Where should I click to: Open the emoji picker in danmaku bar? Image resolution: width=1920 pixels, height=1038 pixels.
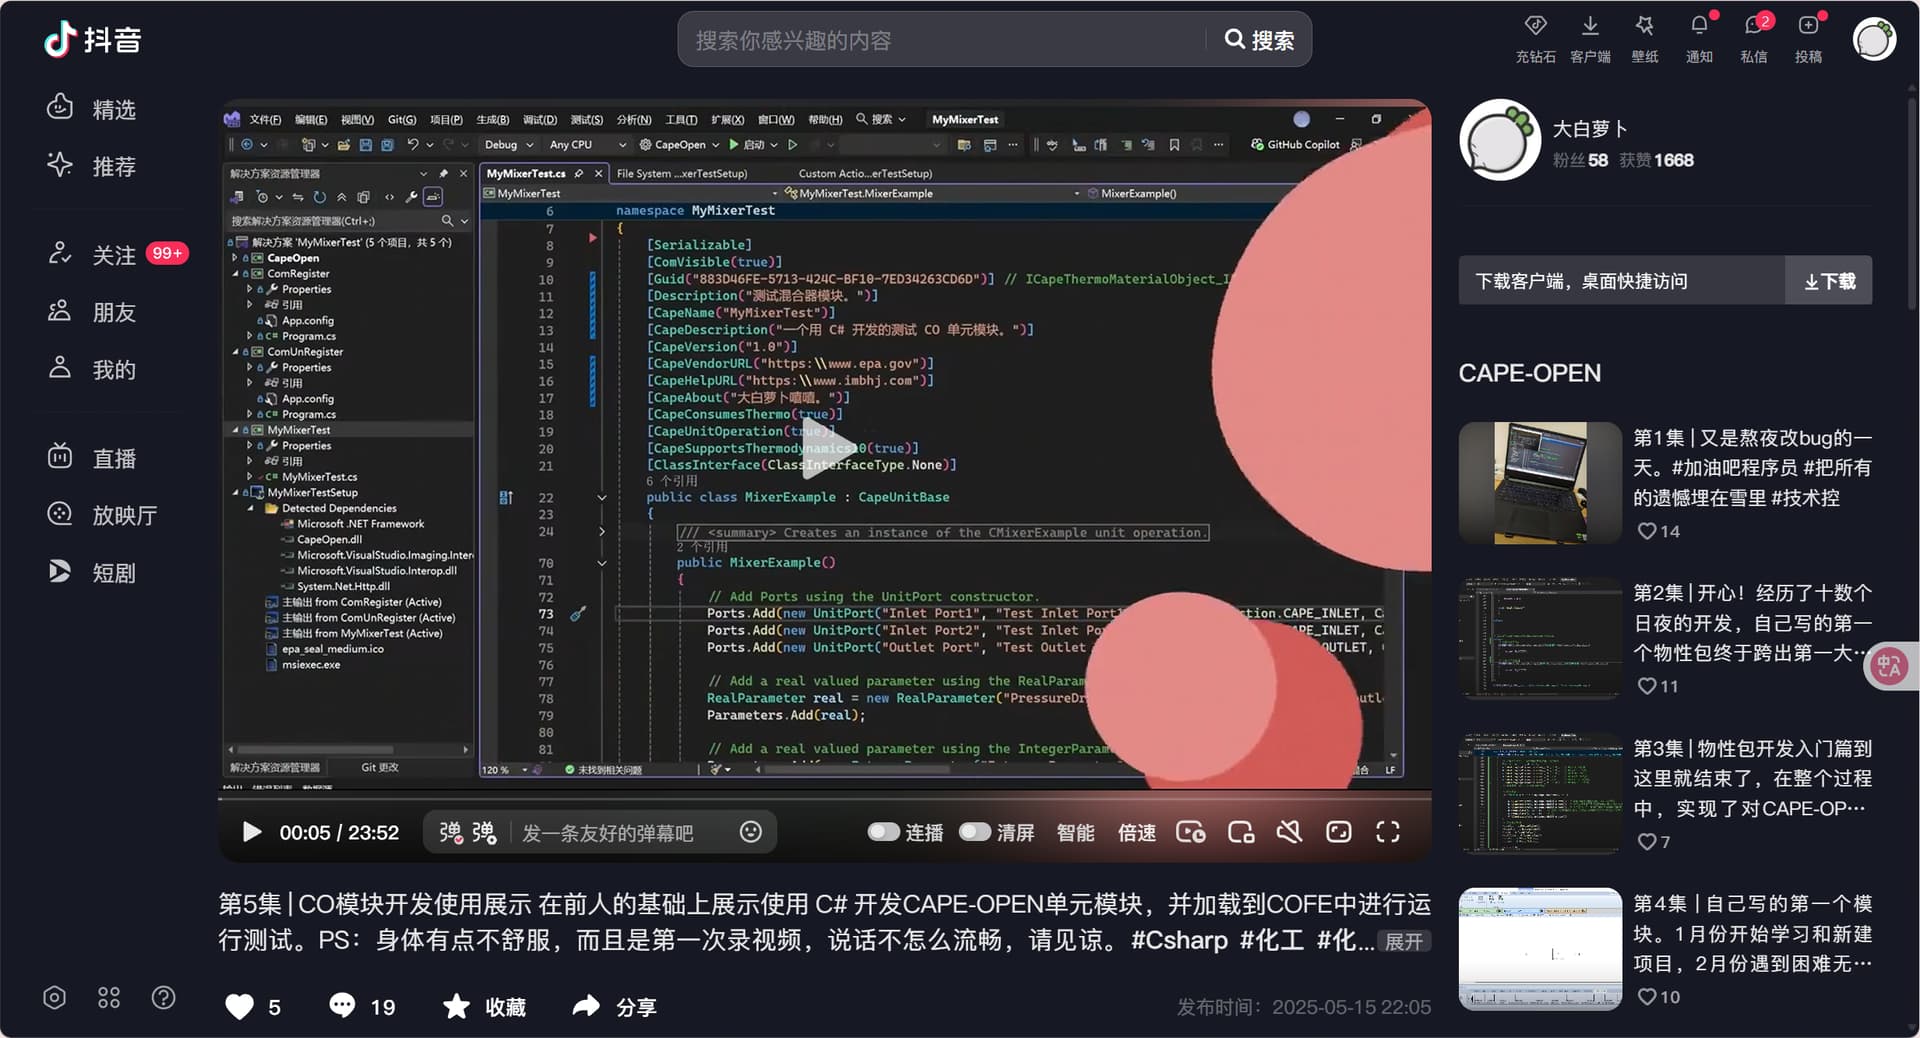(x=751, y=832)
